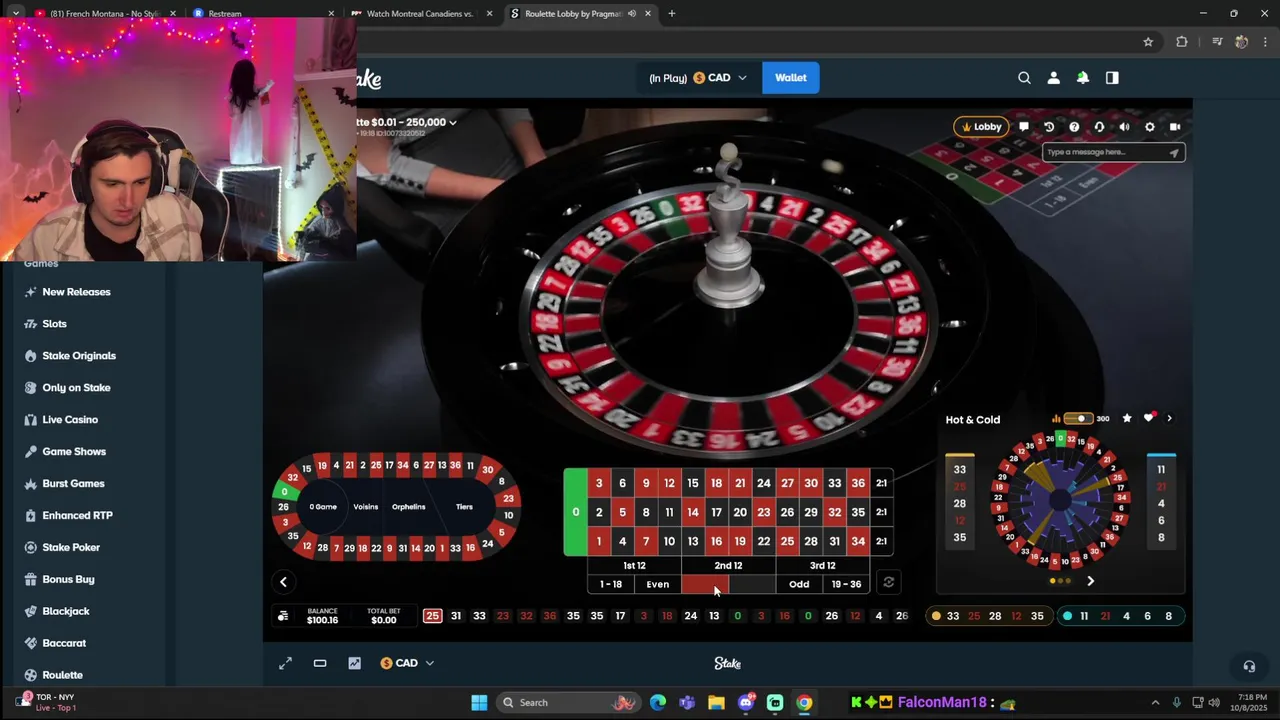Open the bet history clock icon

click(x=1049, y=127)
